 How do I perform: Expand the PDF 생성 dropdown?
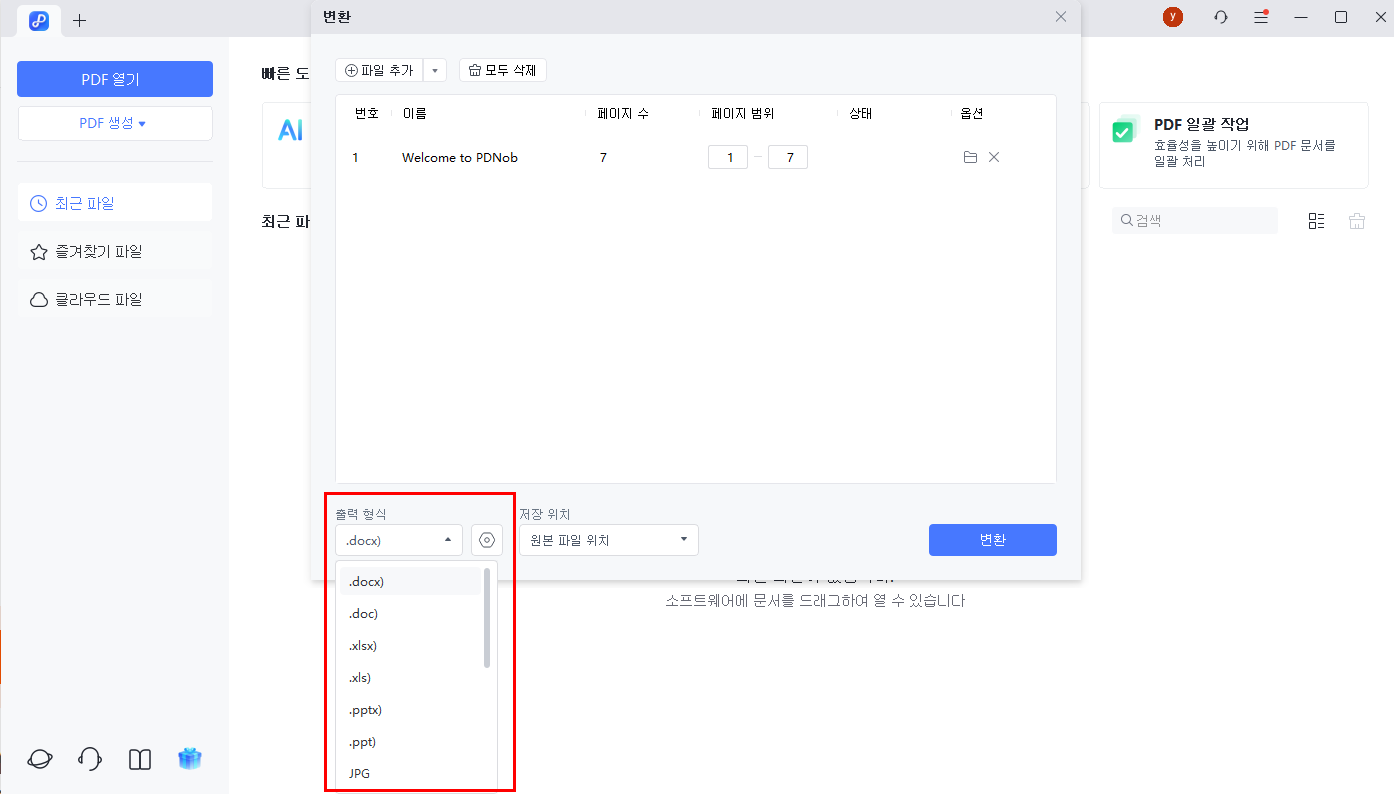coord(114,123)
